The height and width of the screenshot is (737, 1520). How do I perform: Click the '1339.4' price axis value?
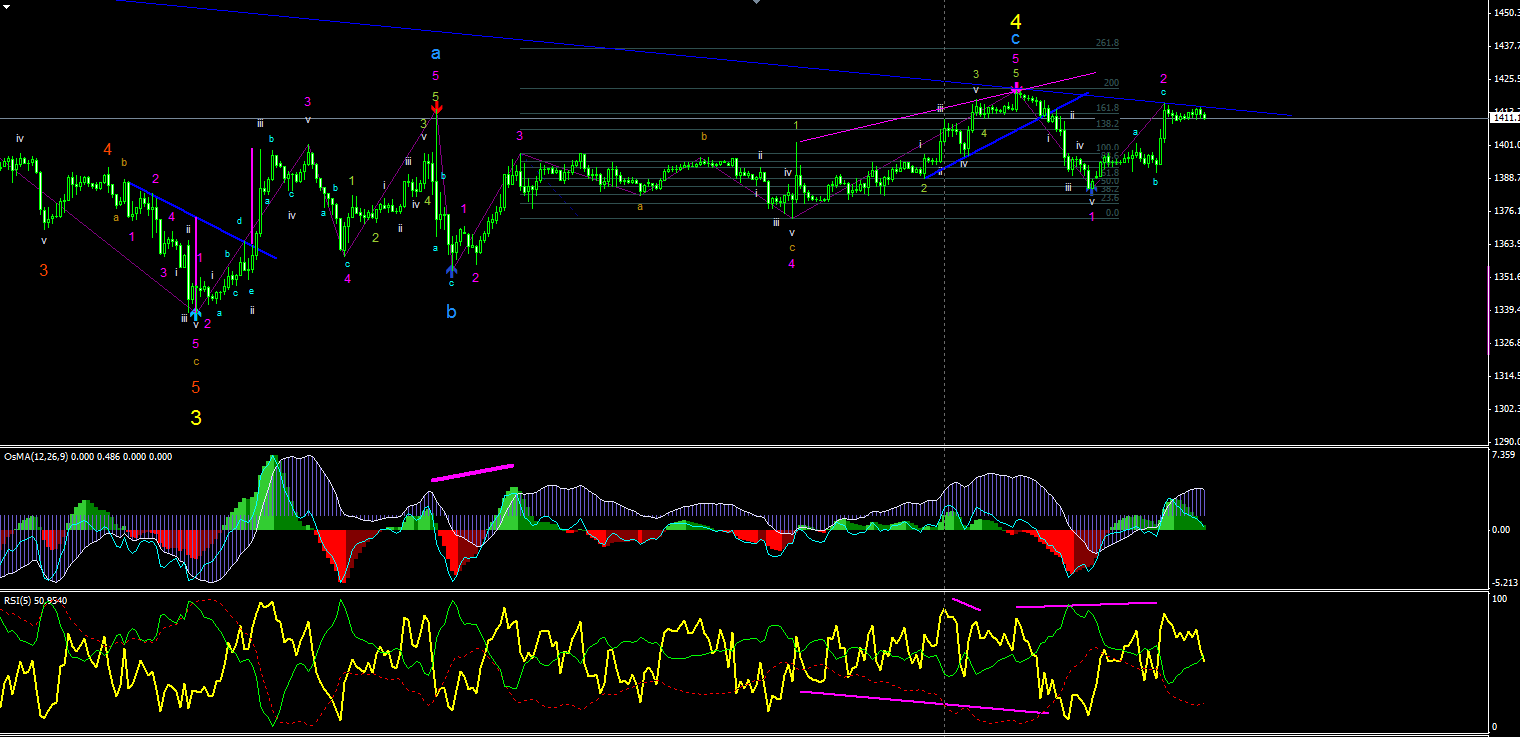pos(1506,310)
